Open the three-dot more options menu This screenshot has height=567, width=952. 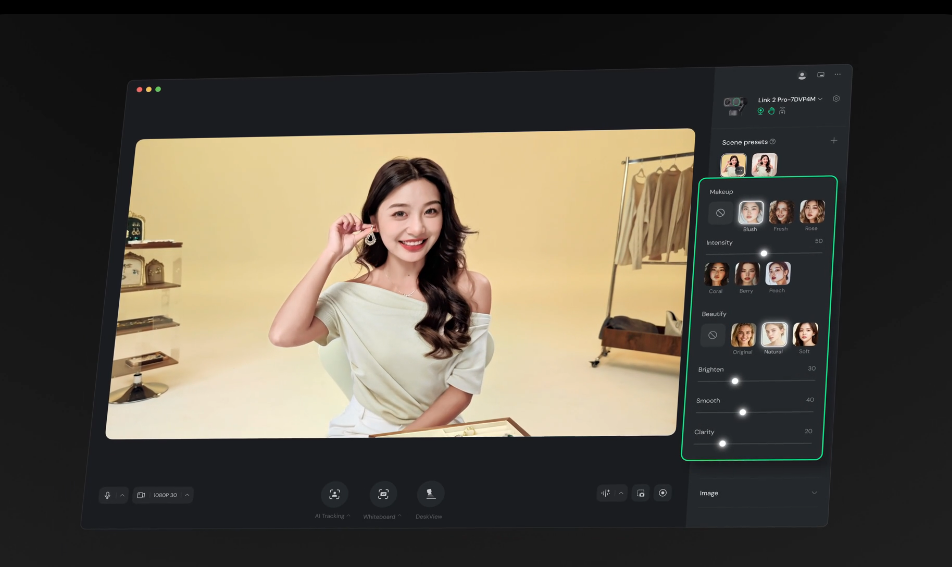[837, 75]
